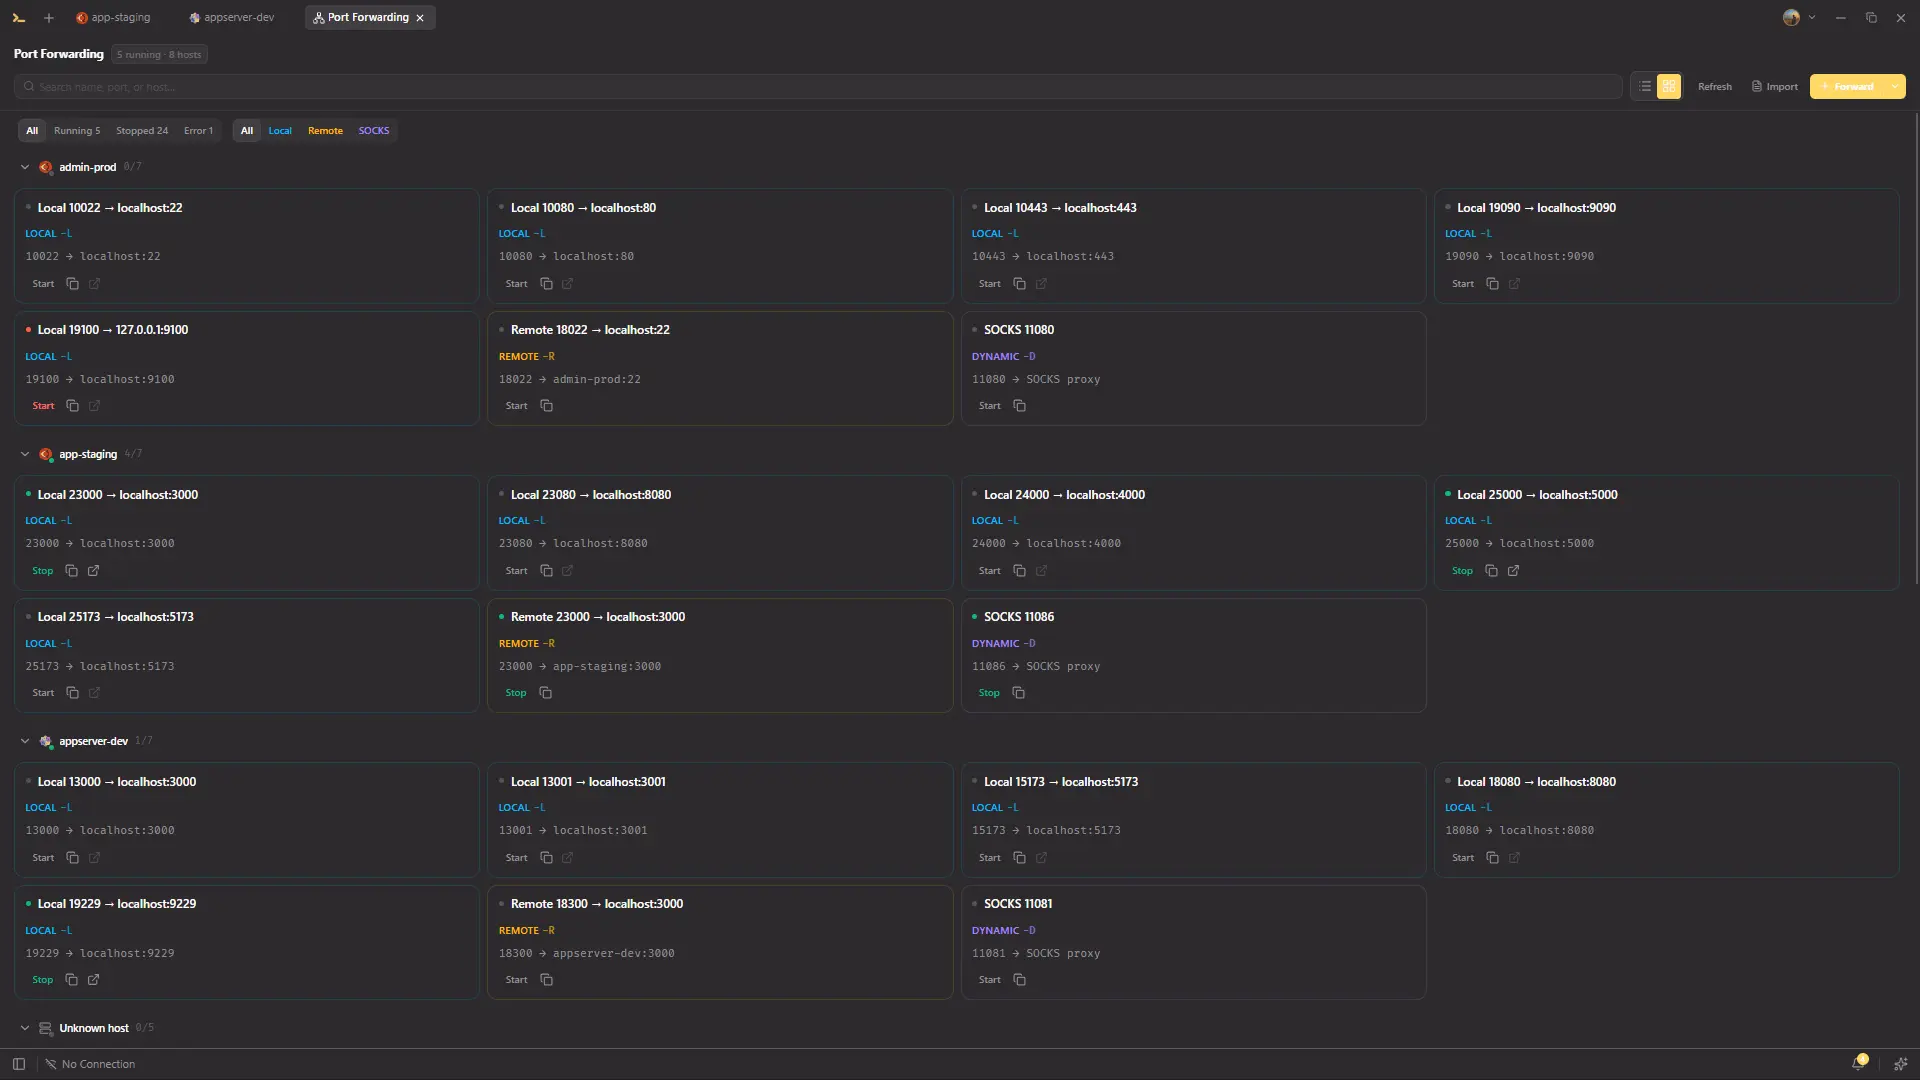Click the vertical scrollbar

click(x=1916, y=350)
